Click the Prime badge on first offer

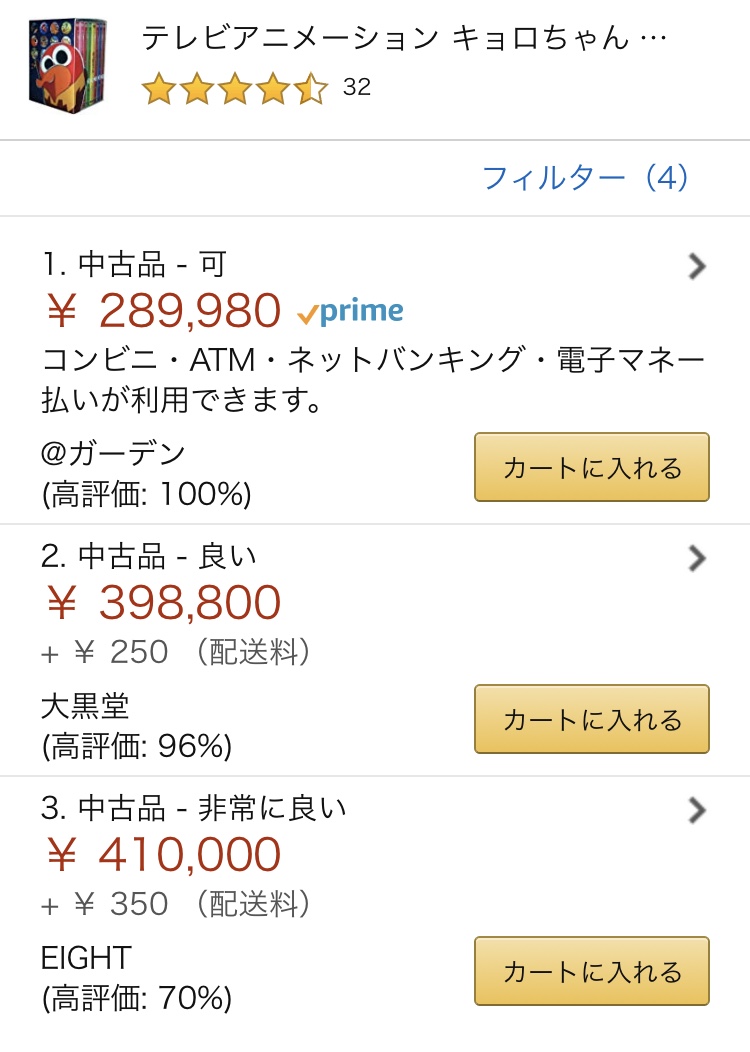351,312
